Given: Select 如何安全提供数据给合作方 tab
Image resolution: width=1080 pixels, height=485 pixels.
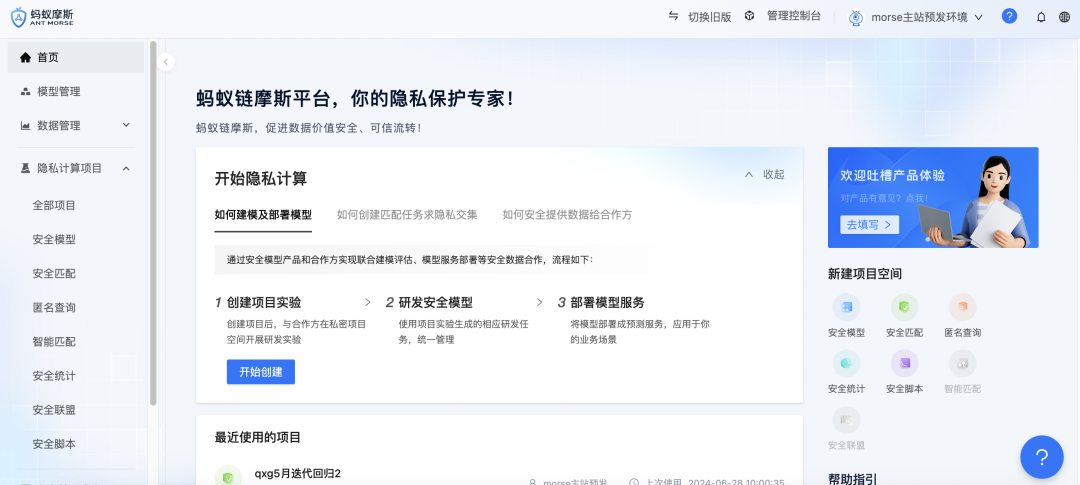Looking at the screenshot, I should tap(568, 214).
